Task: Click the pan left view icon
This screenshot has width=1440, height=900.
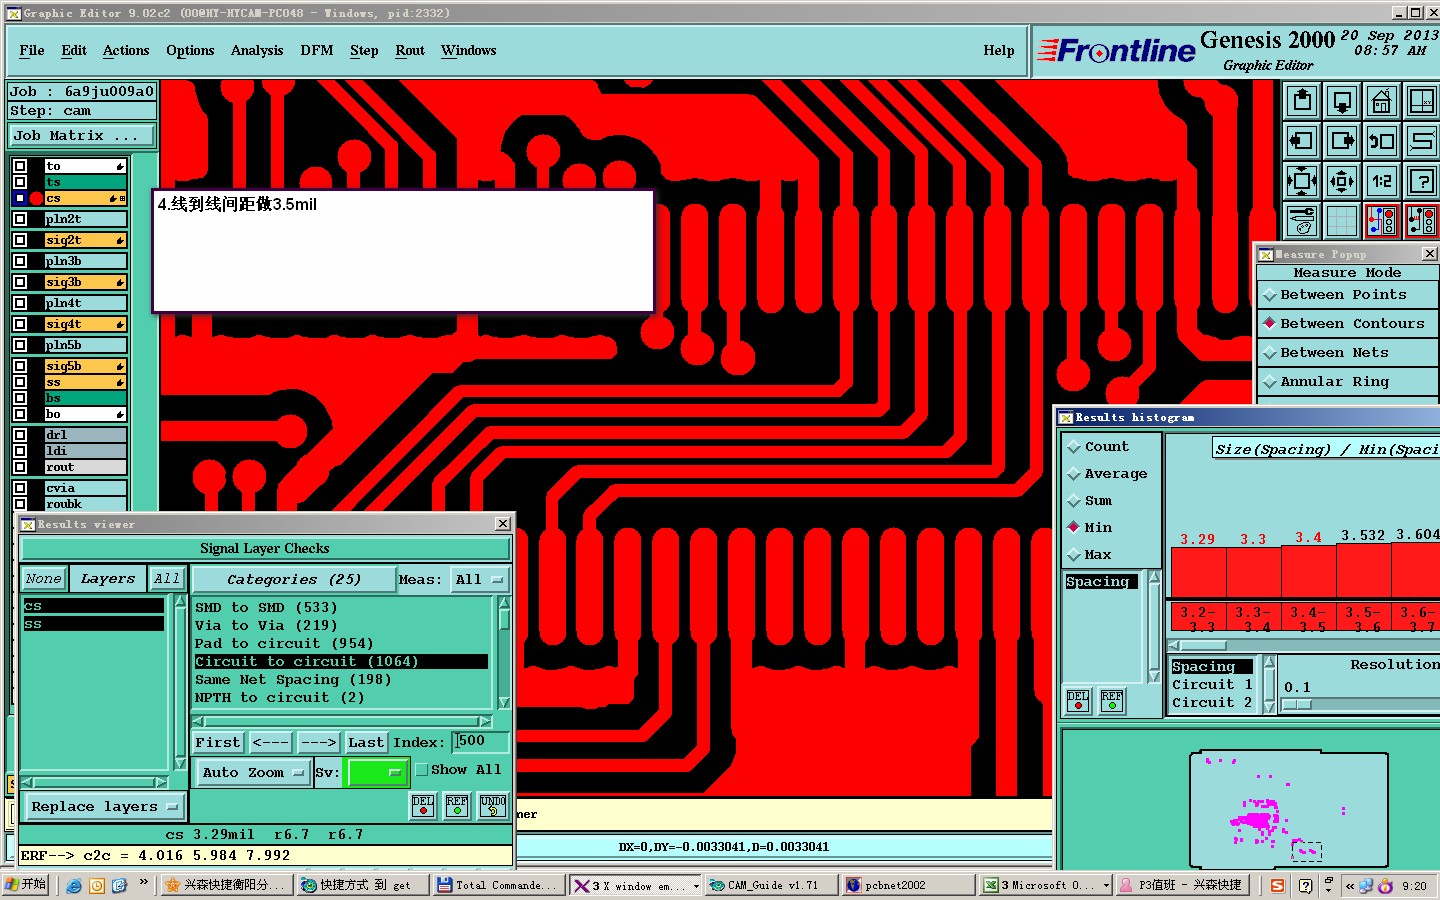Action: tap(1302, 141)
